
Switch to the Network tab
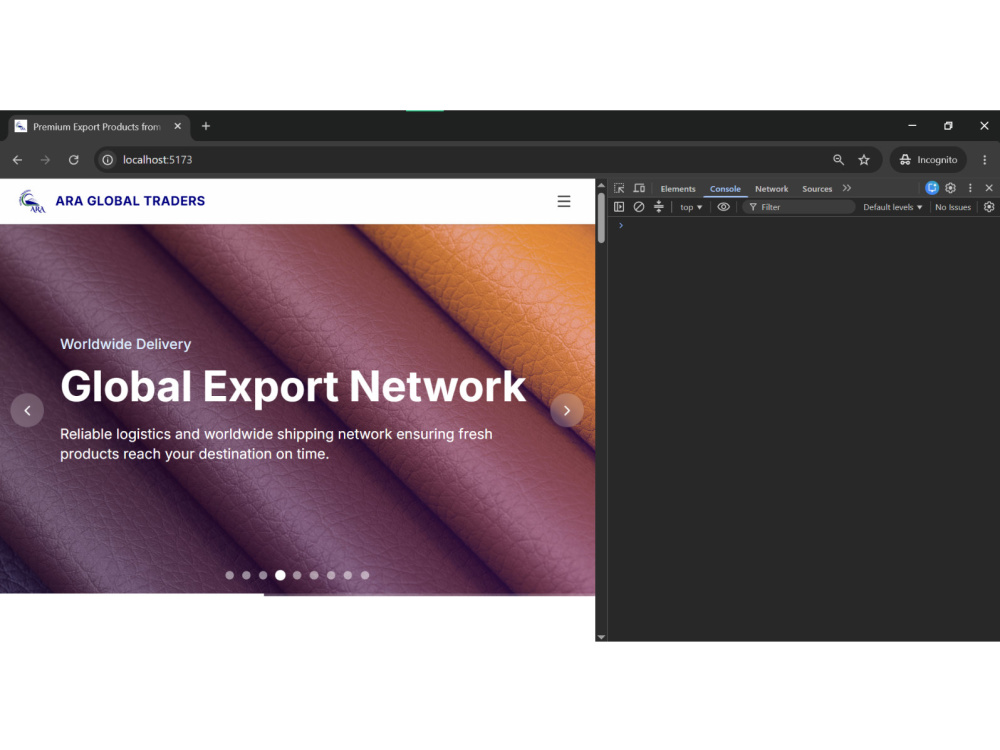pos(771,189)
